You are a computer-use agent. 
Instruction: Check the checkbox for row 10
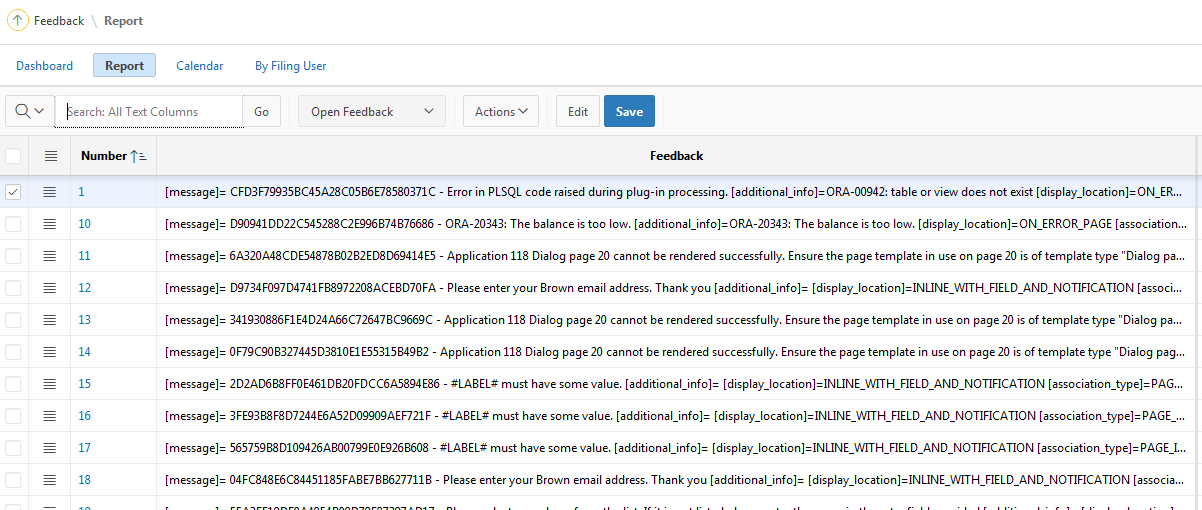pyautogui.click(x=13, y=224)
